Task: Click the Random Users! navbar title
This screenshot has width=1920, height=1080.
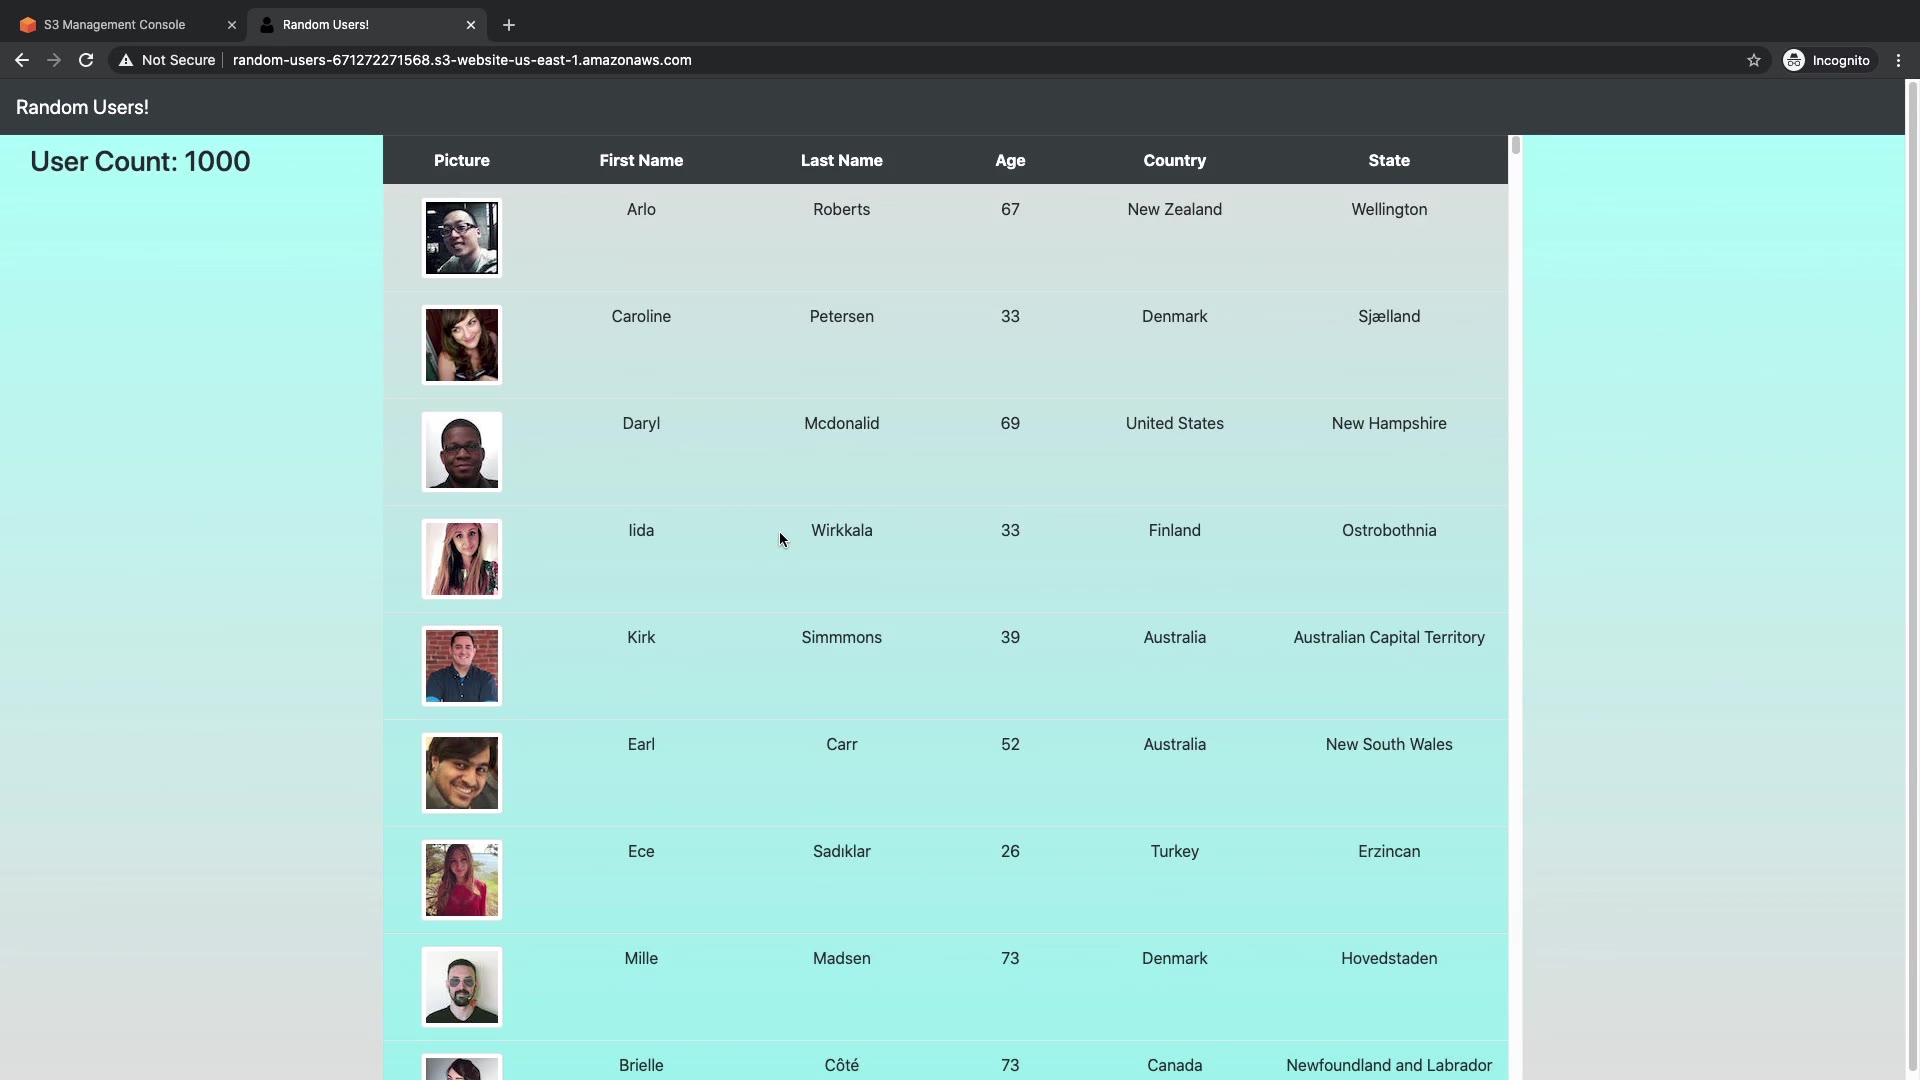Action: tap(82, 107)
